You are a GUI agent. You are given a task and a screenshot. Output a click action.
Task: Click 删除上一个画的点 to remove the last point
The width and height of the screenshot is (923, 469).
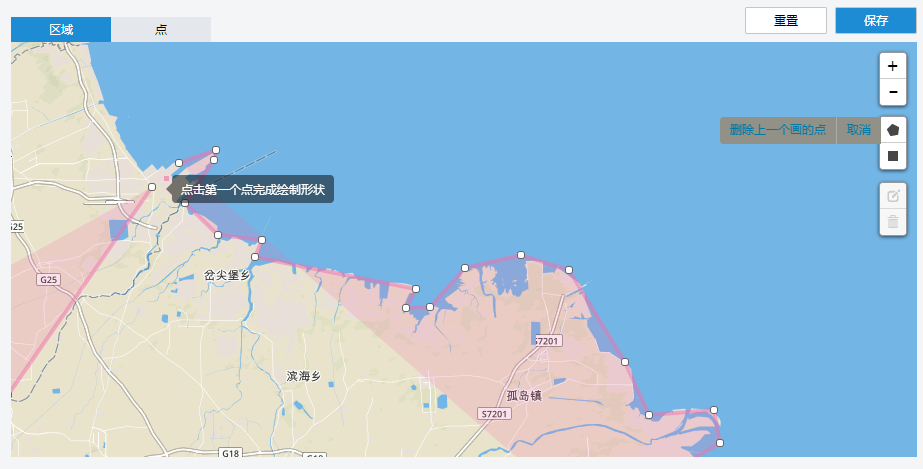(778, 130)
